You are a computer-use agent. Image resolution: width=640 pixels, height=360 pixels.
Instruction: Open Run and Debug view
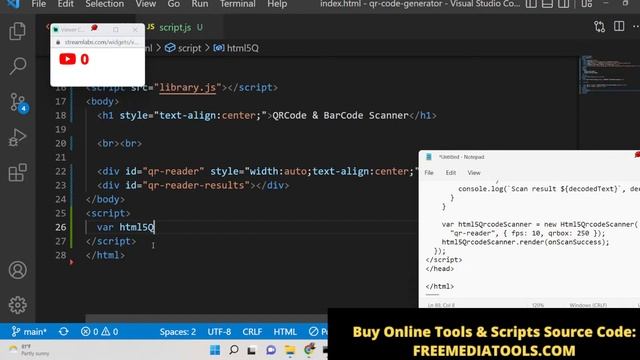[17, 137]
